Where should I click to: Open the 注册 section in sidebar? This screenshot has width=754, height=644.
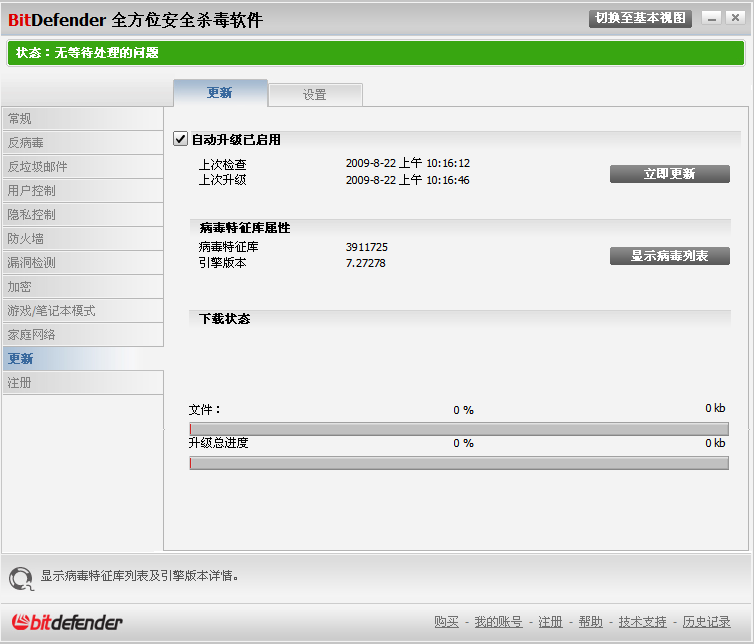[83, 383]
